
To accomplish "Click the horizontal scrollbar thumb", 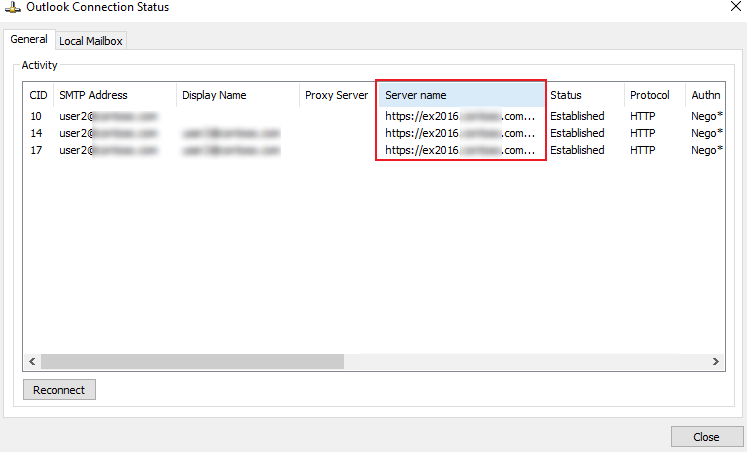I will coord(192,361).
